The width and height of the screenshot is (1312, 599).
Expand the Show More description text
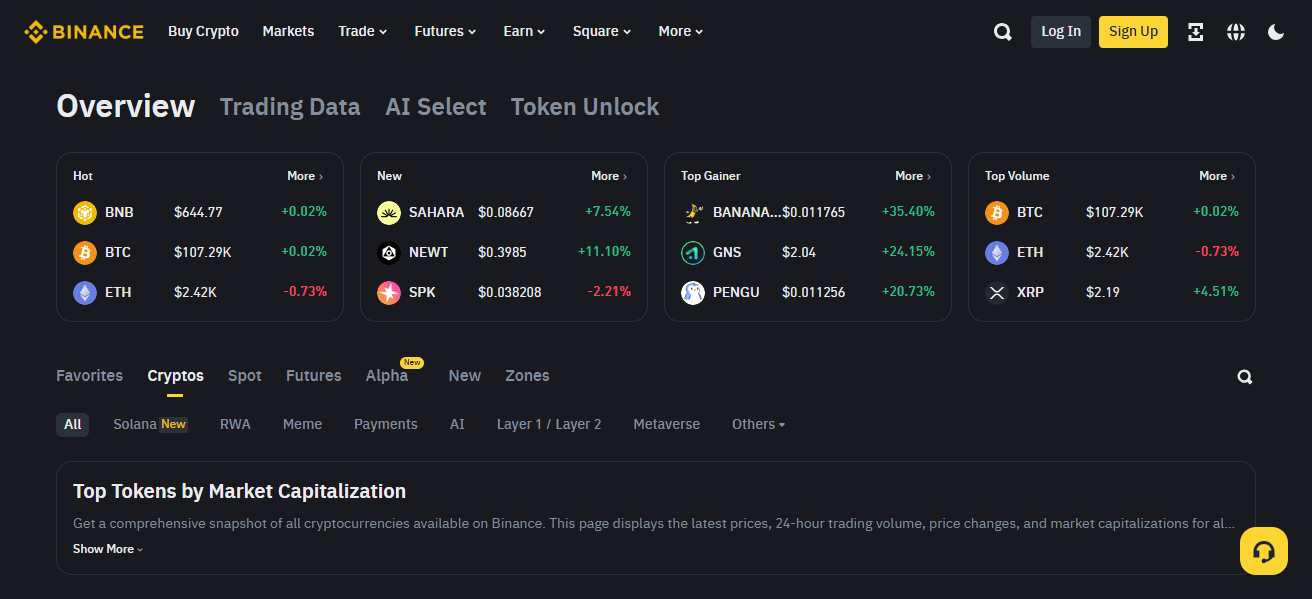(x=108, y=549)
